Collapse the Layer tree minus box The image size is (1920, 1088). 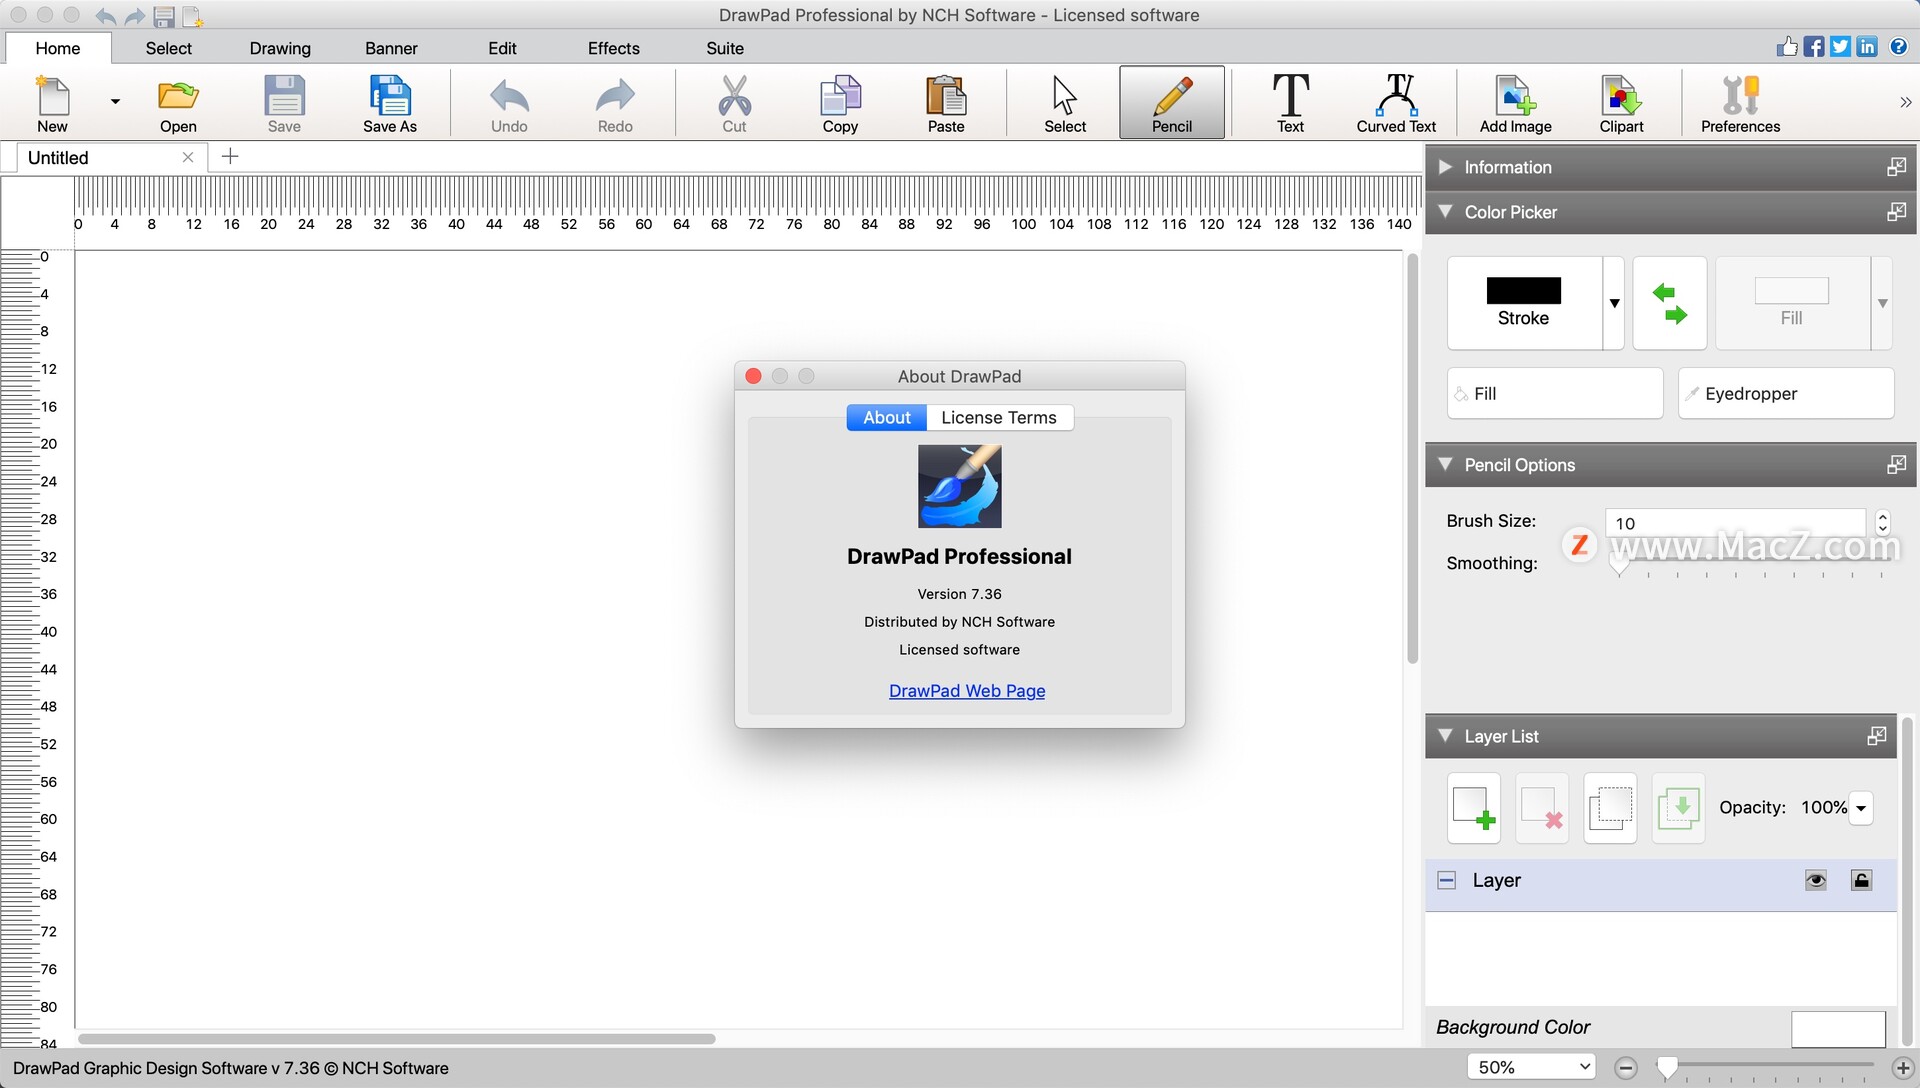pos(1446,880)
